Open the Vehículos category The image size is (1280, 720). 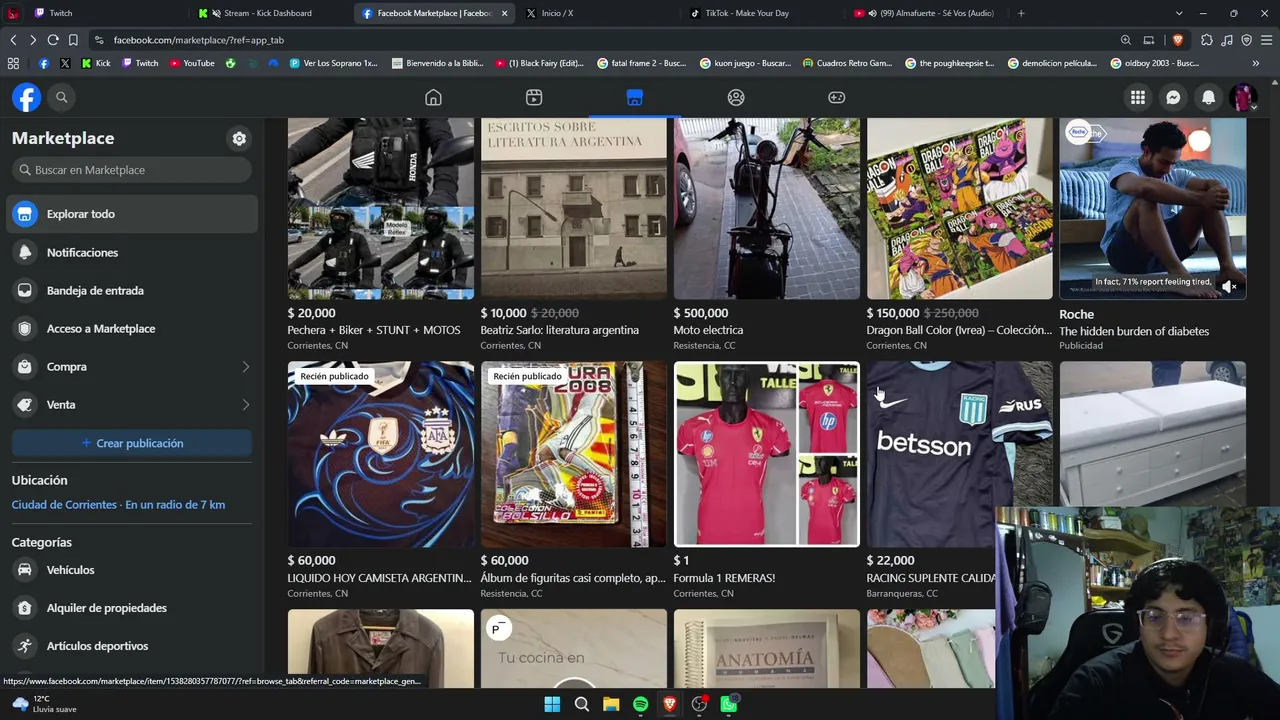[133, 570]
